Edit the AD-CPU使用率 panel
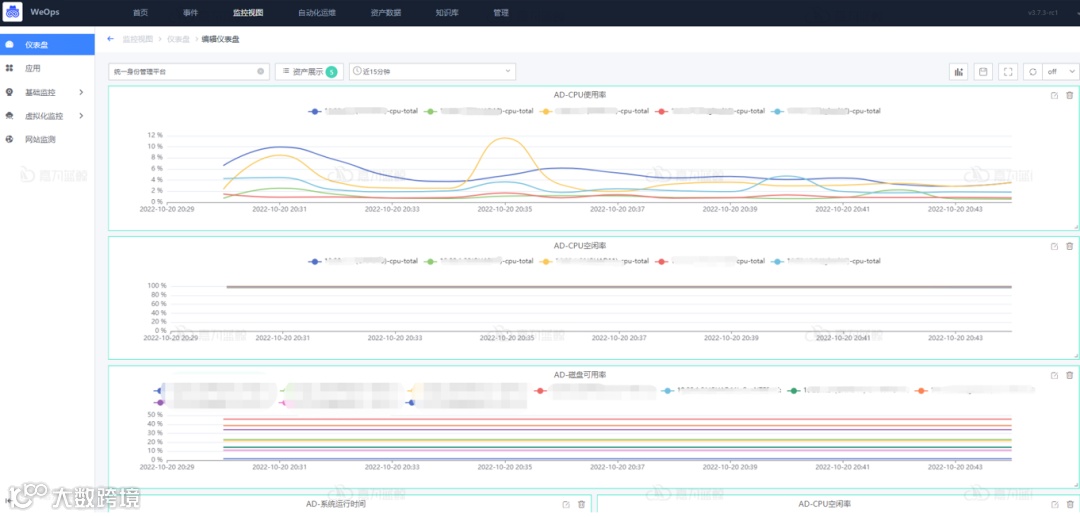Image resolution: width=1080 pixels, height=517 pixels. point(1055,96)
